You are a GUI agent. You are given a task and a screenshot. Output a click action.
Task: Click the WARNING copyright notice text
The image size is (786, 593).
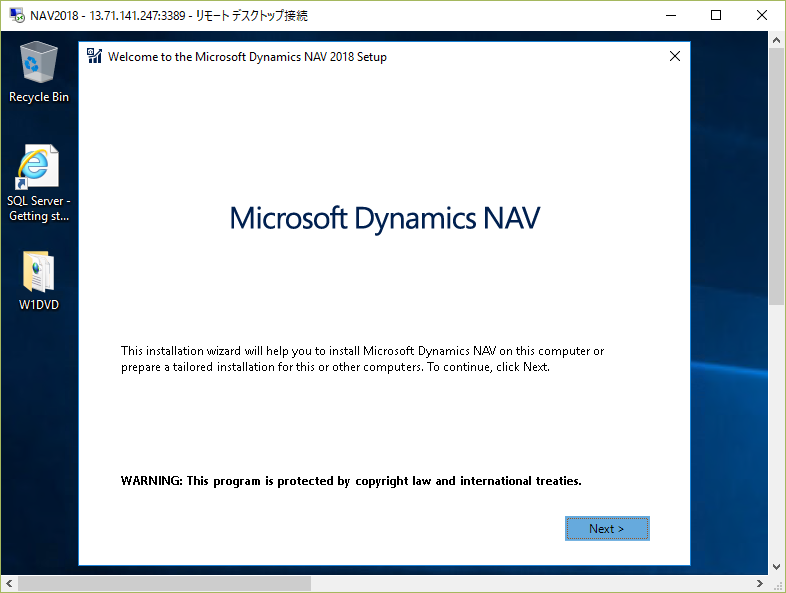click(x=351, y=481)
